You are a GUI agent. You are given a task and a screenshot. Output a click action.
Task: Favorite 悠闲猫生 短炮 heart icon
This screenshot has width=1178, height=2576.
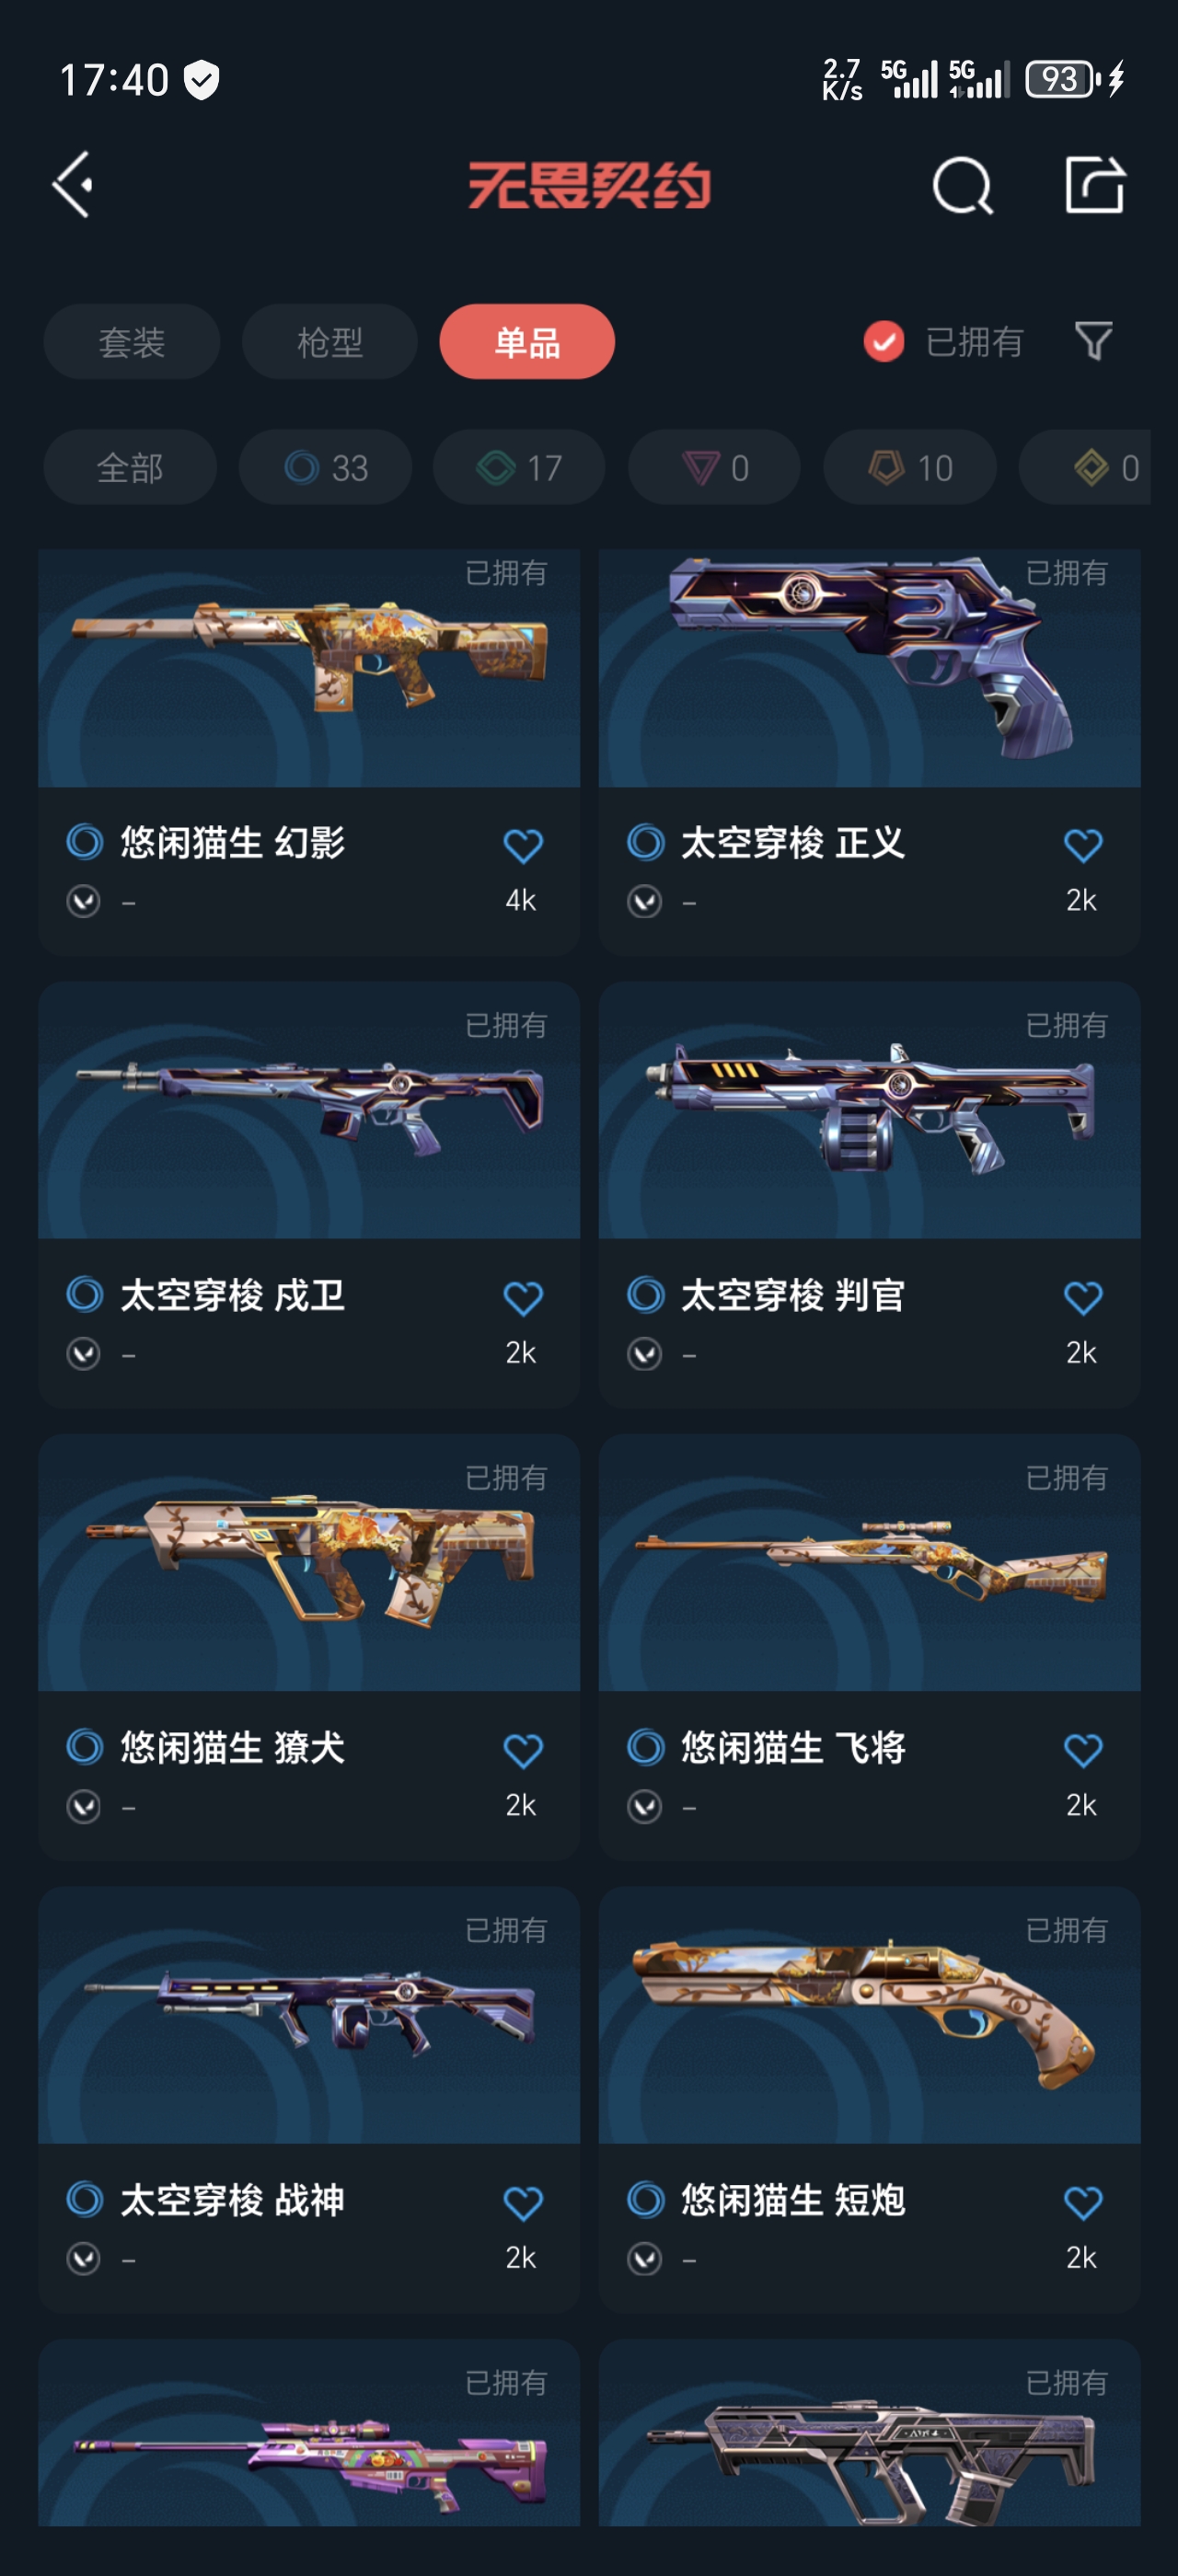1082,2202
